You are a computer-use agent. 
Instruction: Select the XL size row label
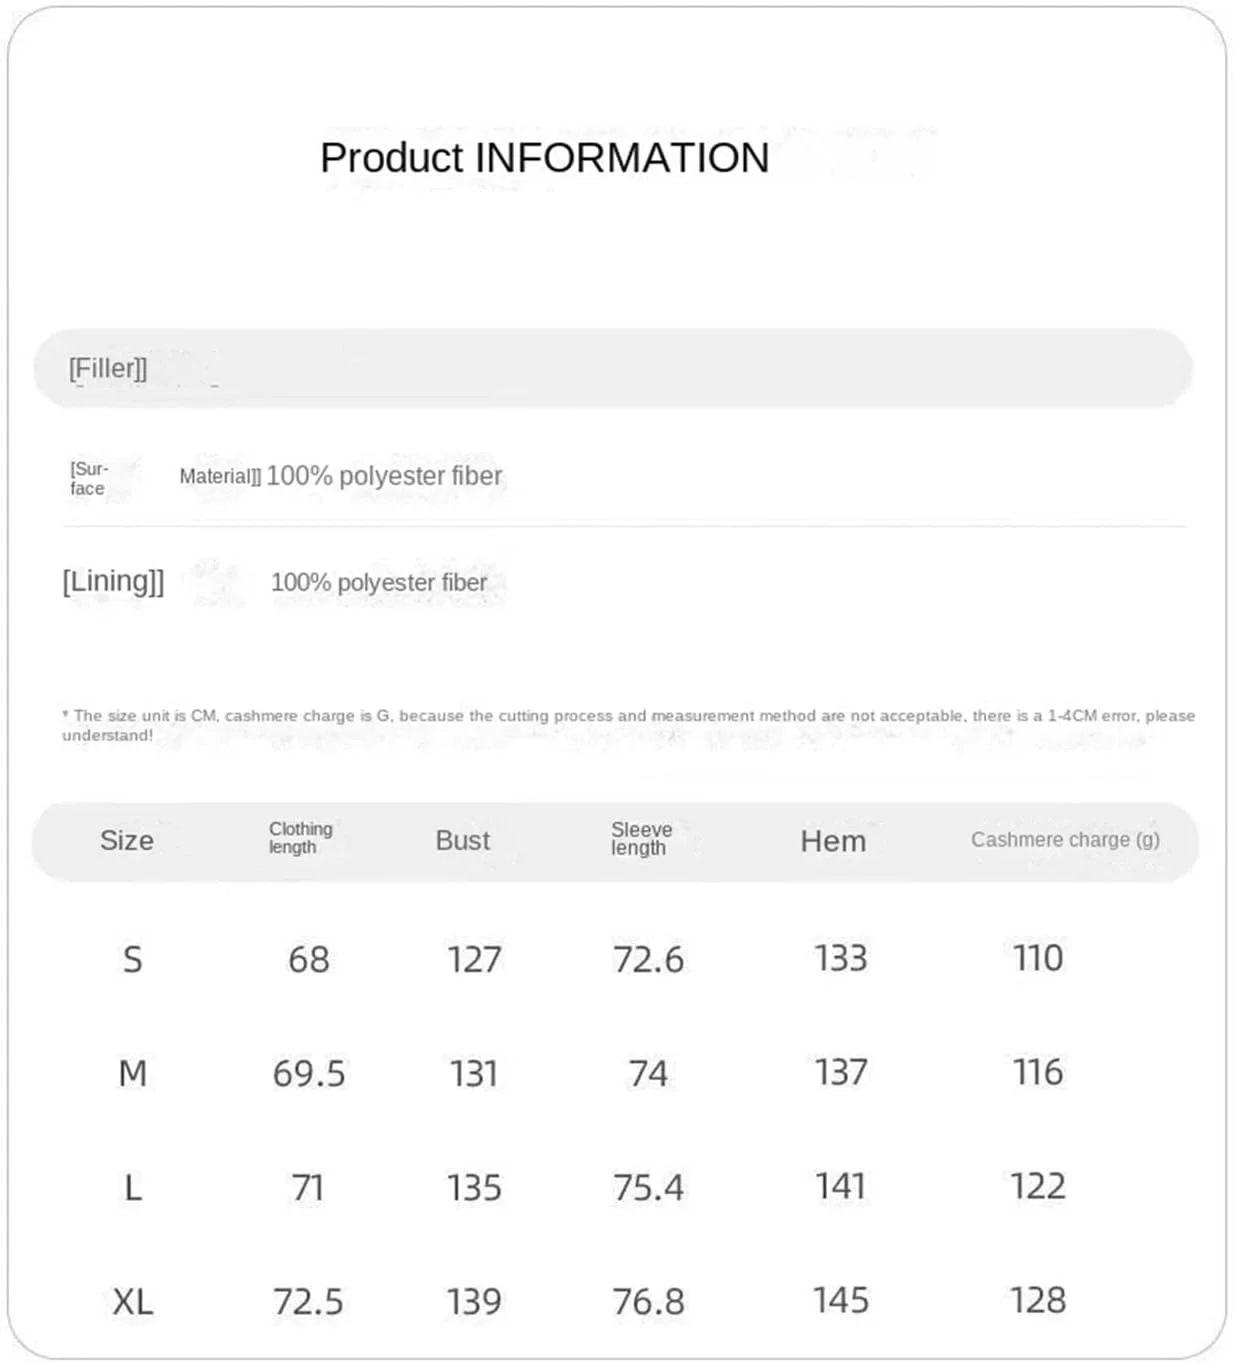coord(132,1302)
